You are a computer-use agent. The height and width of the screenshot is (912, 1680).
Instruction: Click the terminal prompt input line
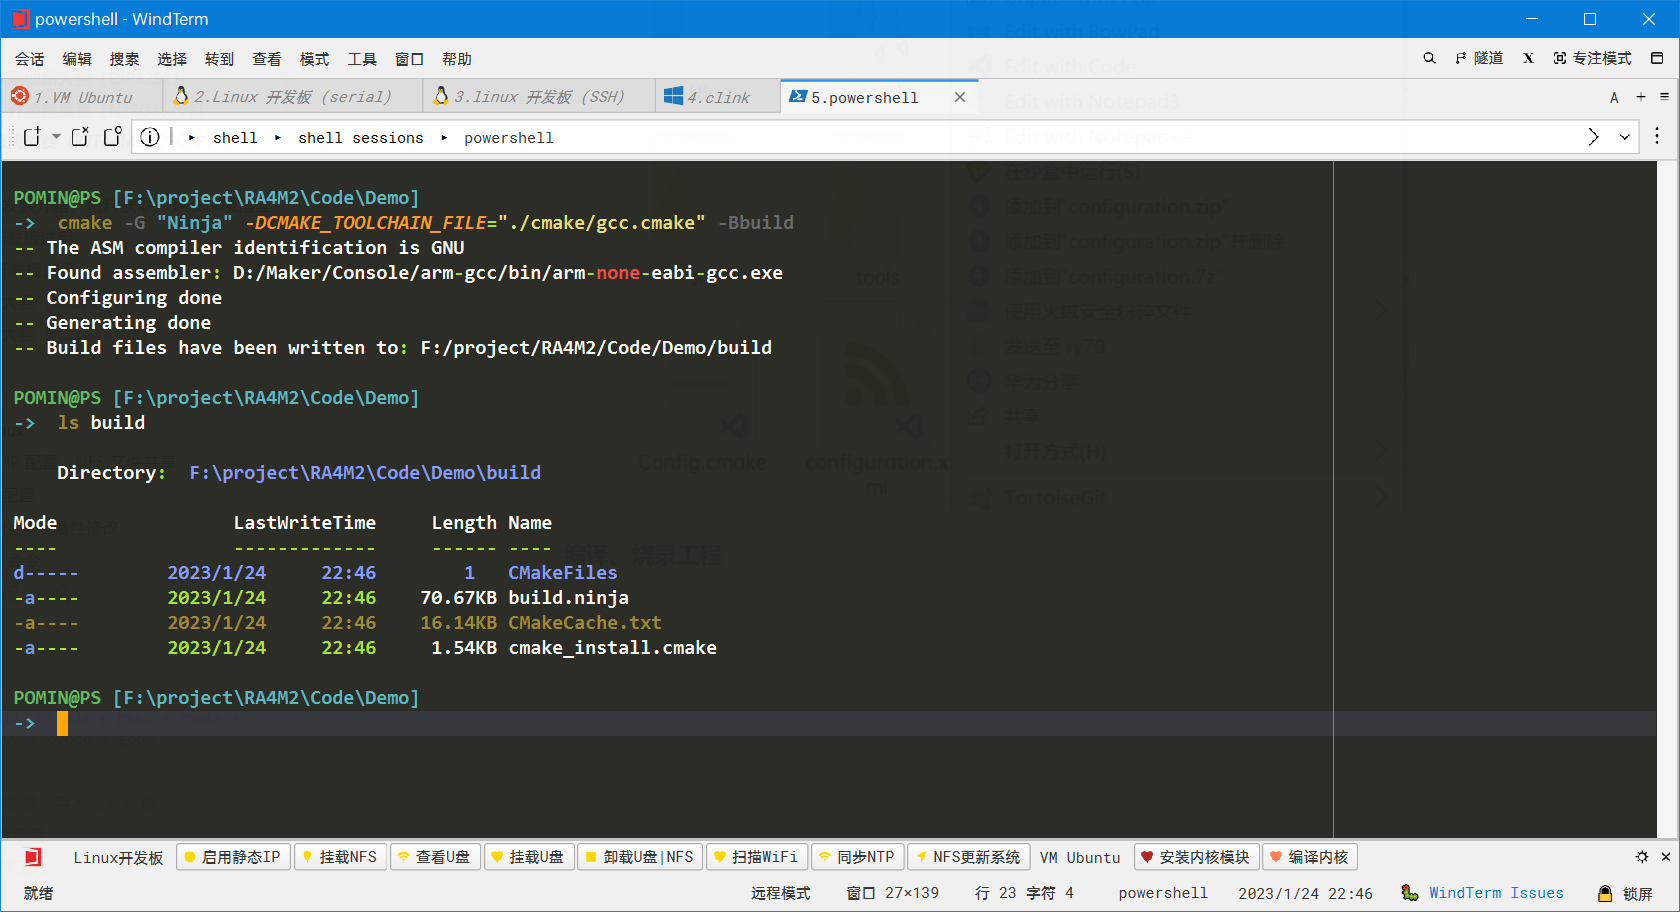click(x=829, y=723)
